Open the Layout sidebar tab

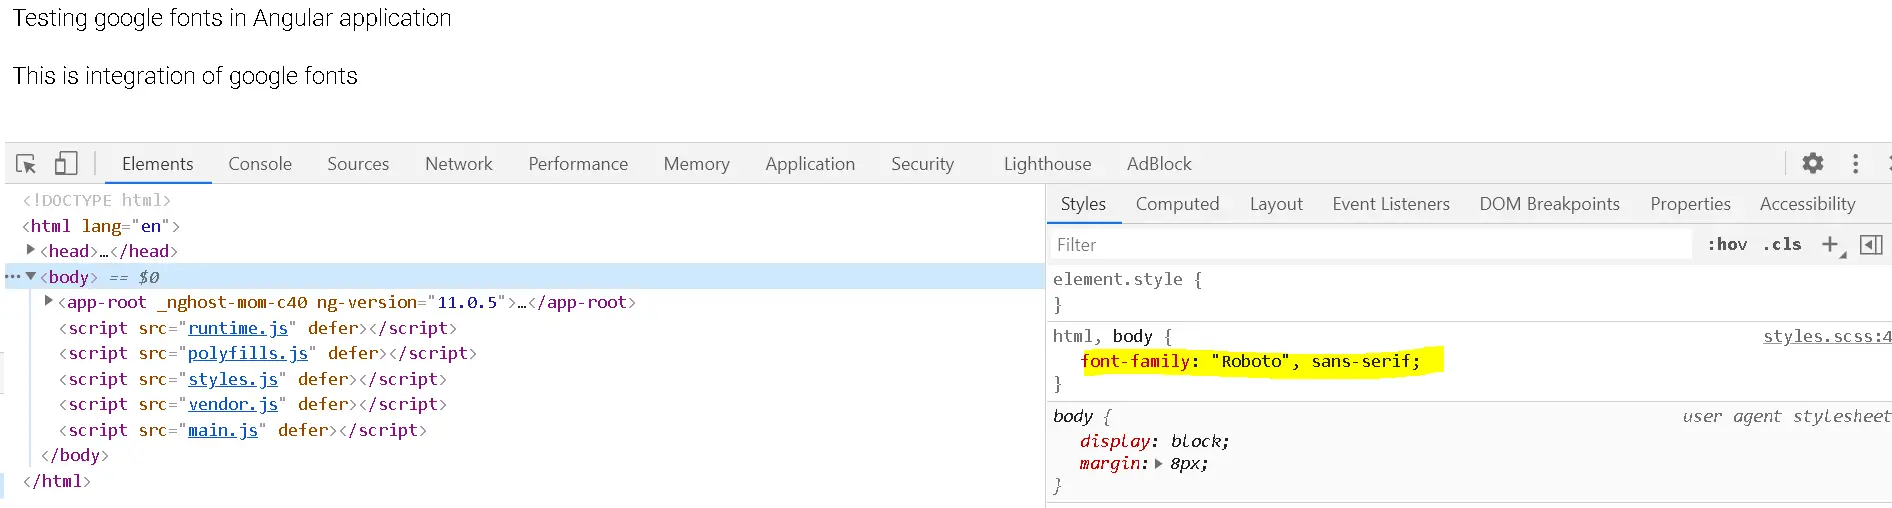coord(1276,204)
